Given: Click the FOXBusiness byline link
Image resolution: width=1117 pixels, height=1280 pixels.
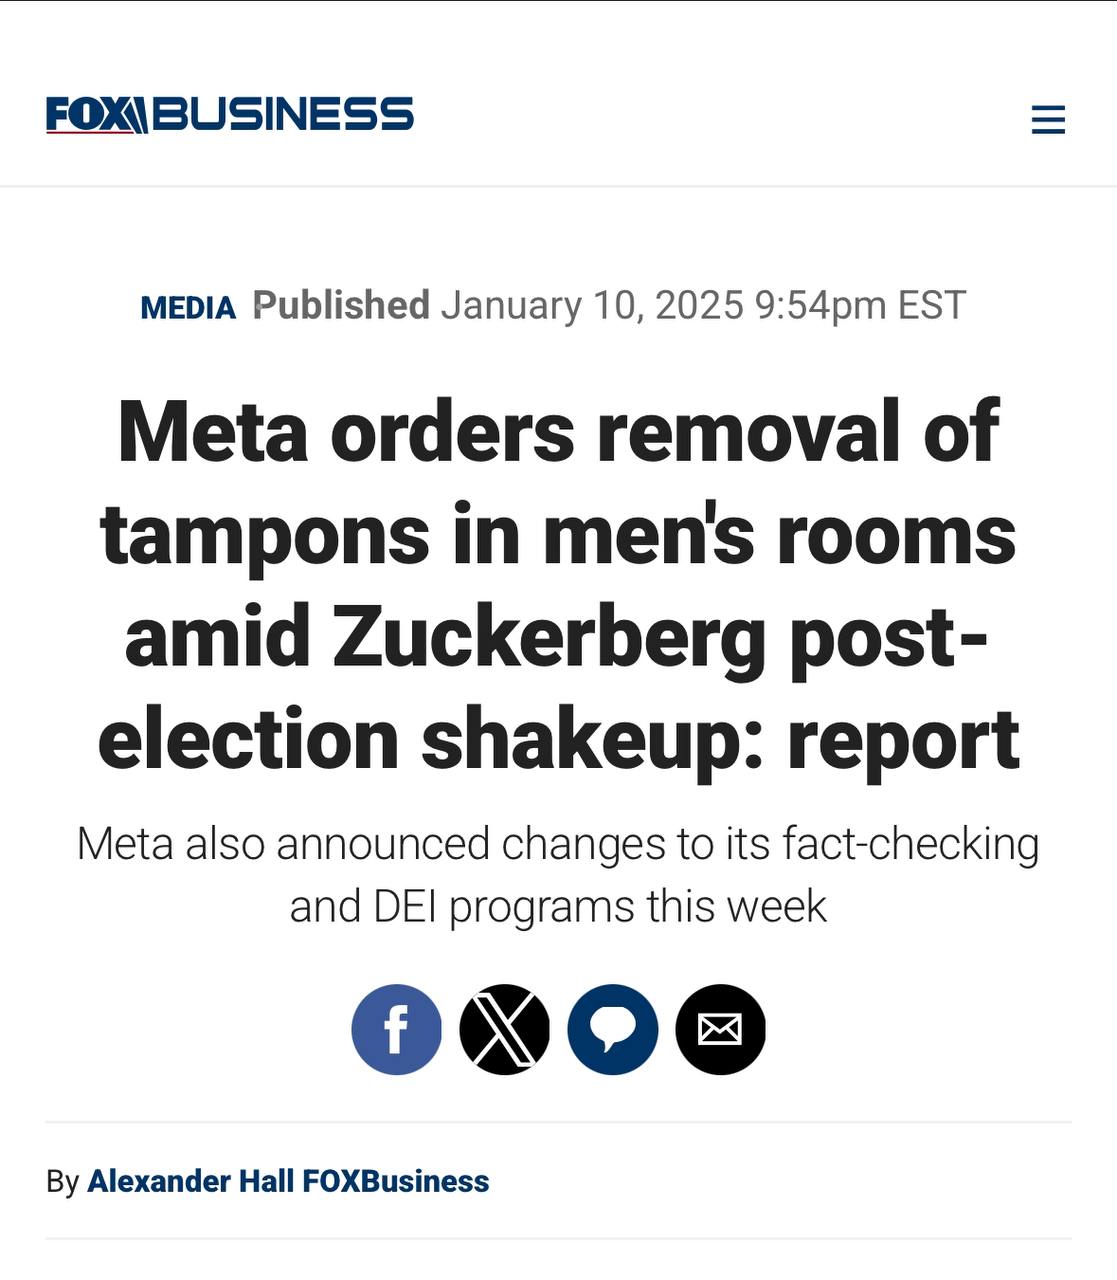Looking at the screenshot, I should click(396, 1181).
